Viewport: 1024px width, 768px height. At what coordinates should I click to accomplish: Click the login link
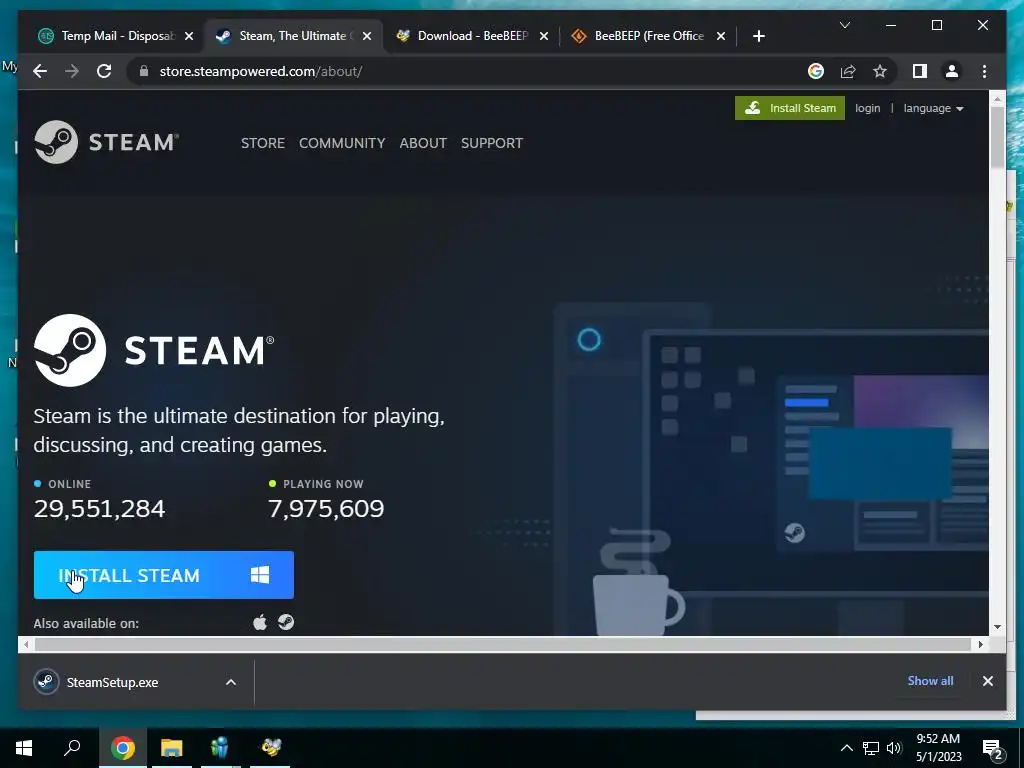[867, 108]
